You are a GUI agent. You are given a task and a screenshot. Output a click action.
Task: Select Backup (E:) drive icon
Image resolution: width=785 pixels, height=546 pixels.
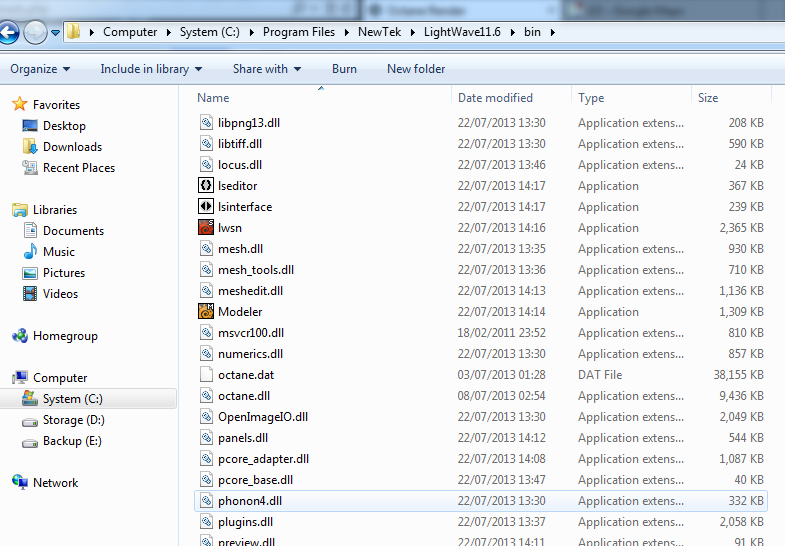pyautogui.click(x=30, y=442)
